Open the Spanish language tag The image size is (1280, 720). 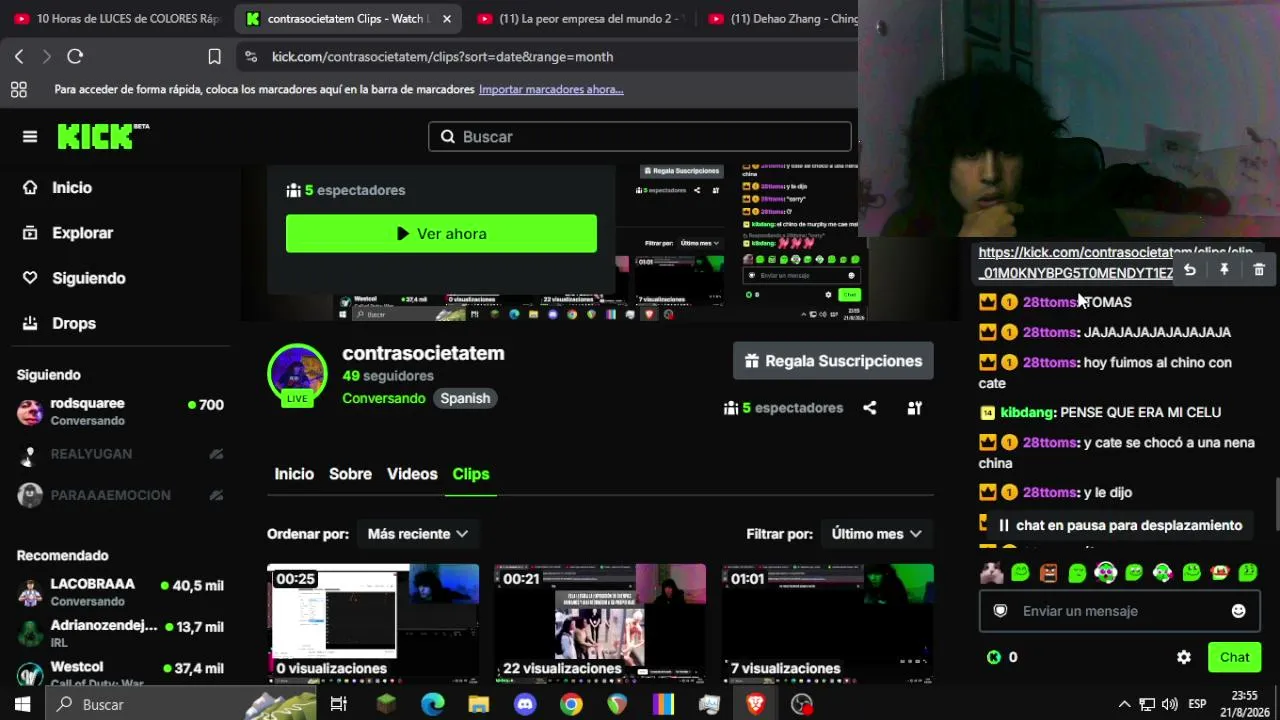465,398
